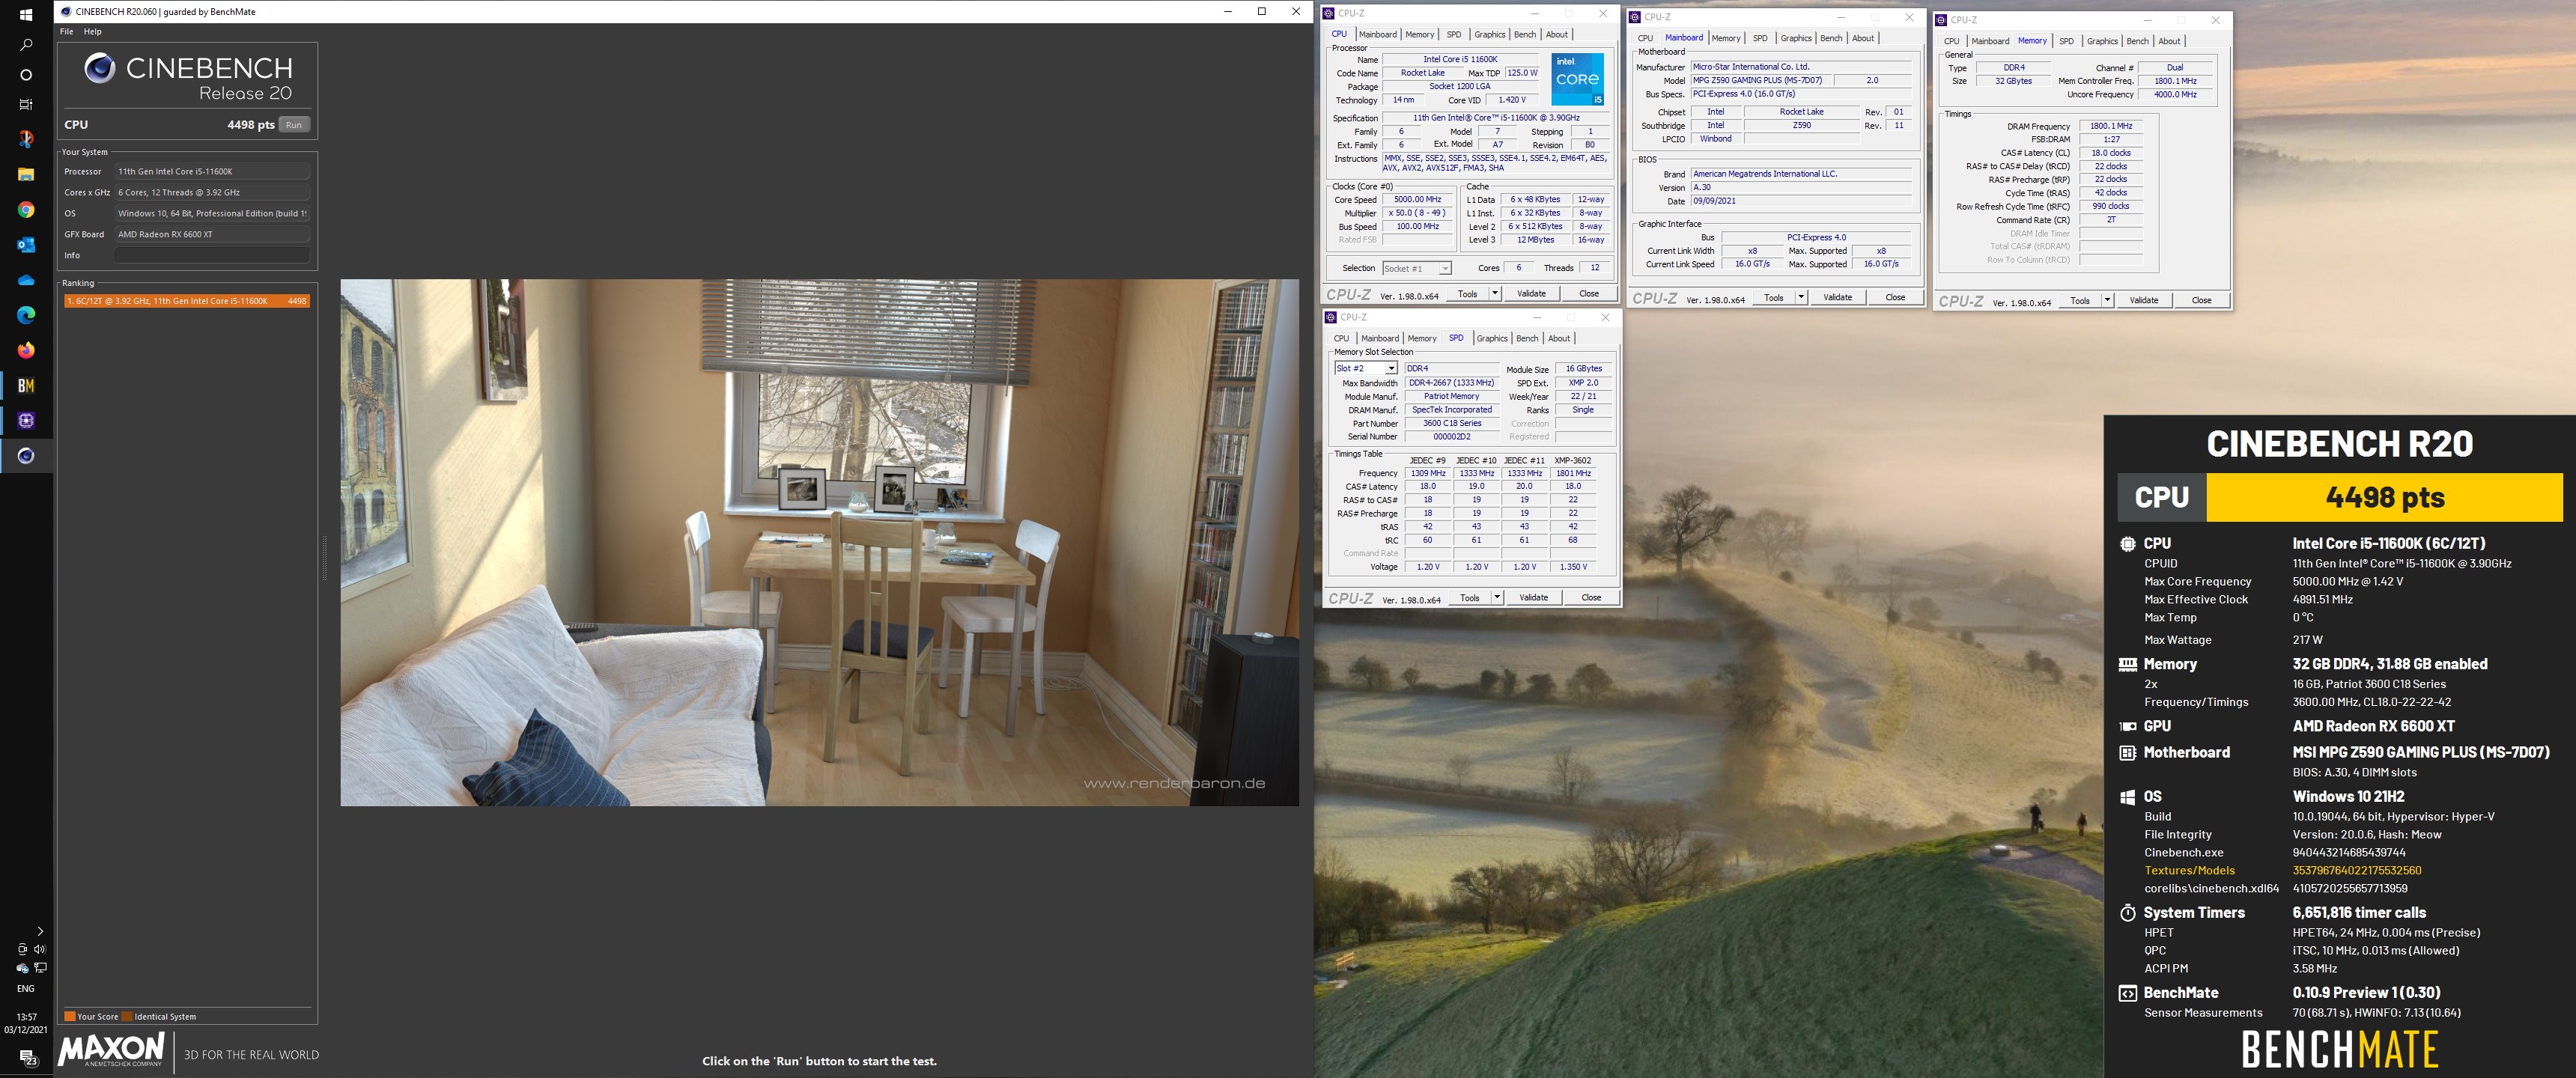Show hidden tray icons chevron

pyautogui.click(x=40, y=931)
